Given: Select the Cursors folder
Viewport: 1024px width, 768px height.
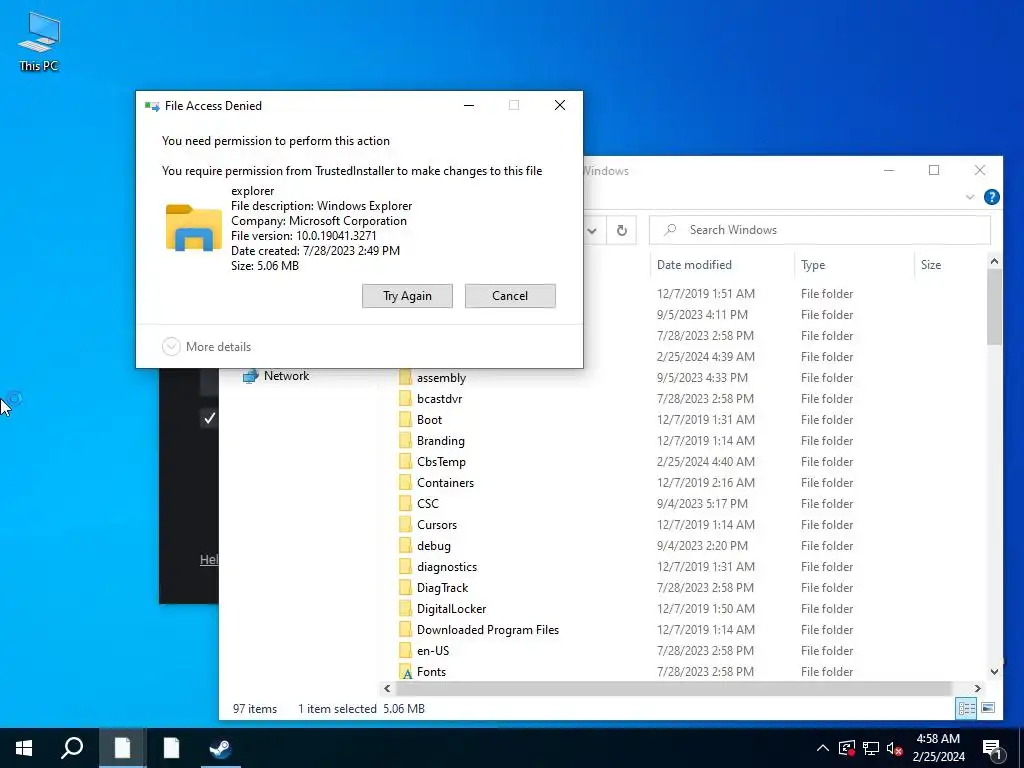Looking at the screenshot, I should (437, 524).
